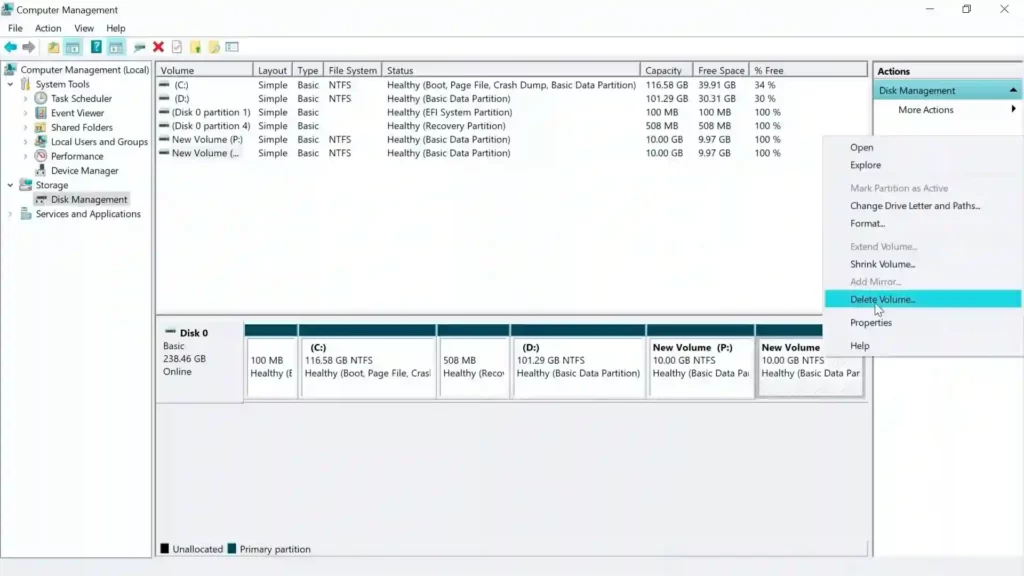The image size is (1024, 576).
Task: Click the Shared Folders icon in tree
Action: point(40,127)
